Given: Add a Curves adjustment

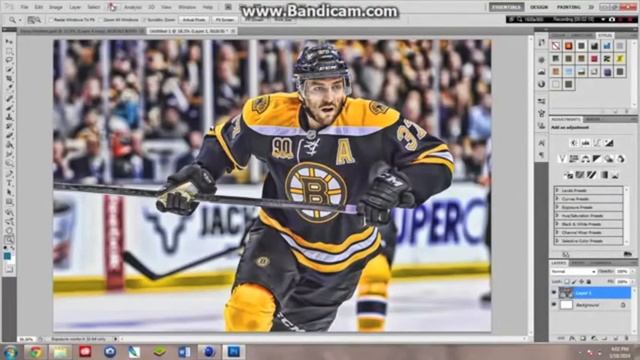Looking at the screenshot, I should (x=597, y=143).
